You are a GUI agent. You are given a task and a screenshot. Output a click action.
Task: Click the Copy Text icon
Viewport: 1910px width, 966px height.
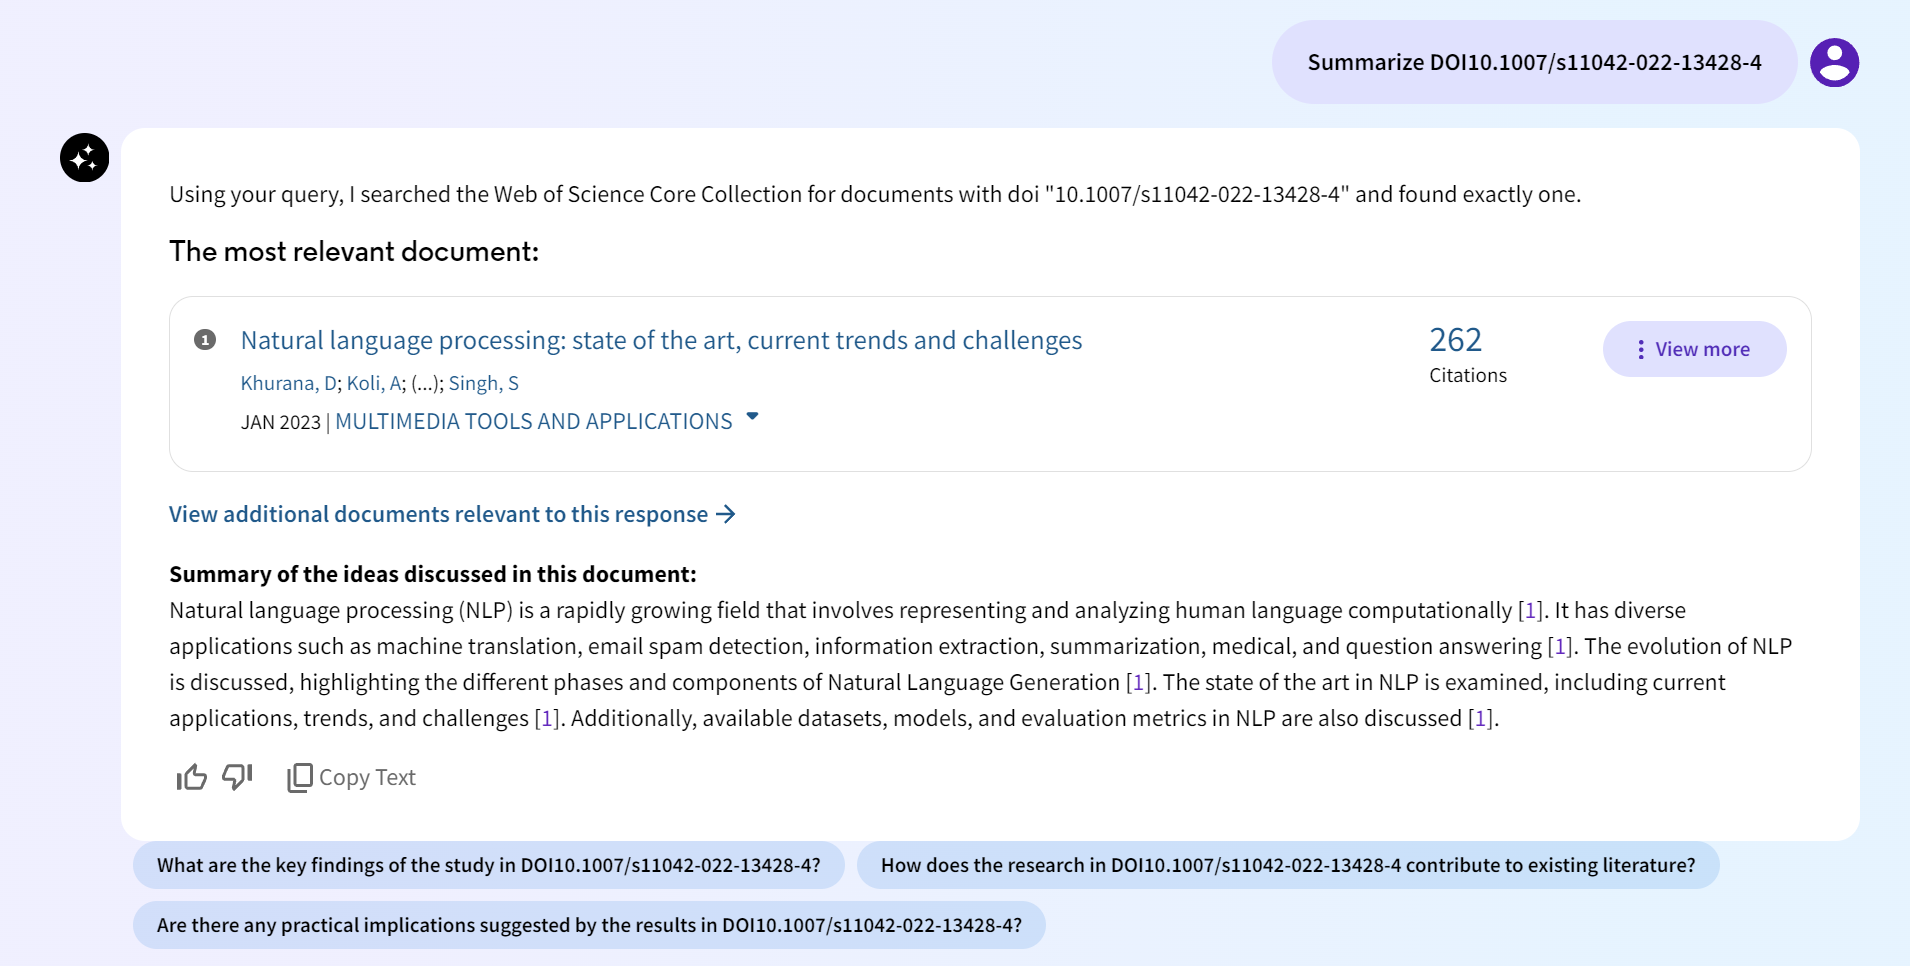300,777
